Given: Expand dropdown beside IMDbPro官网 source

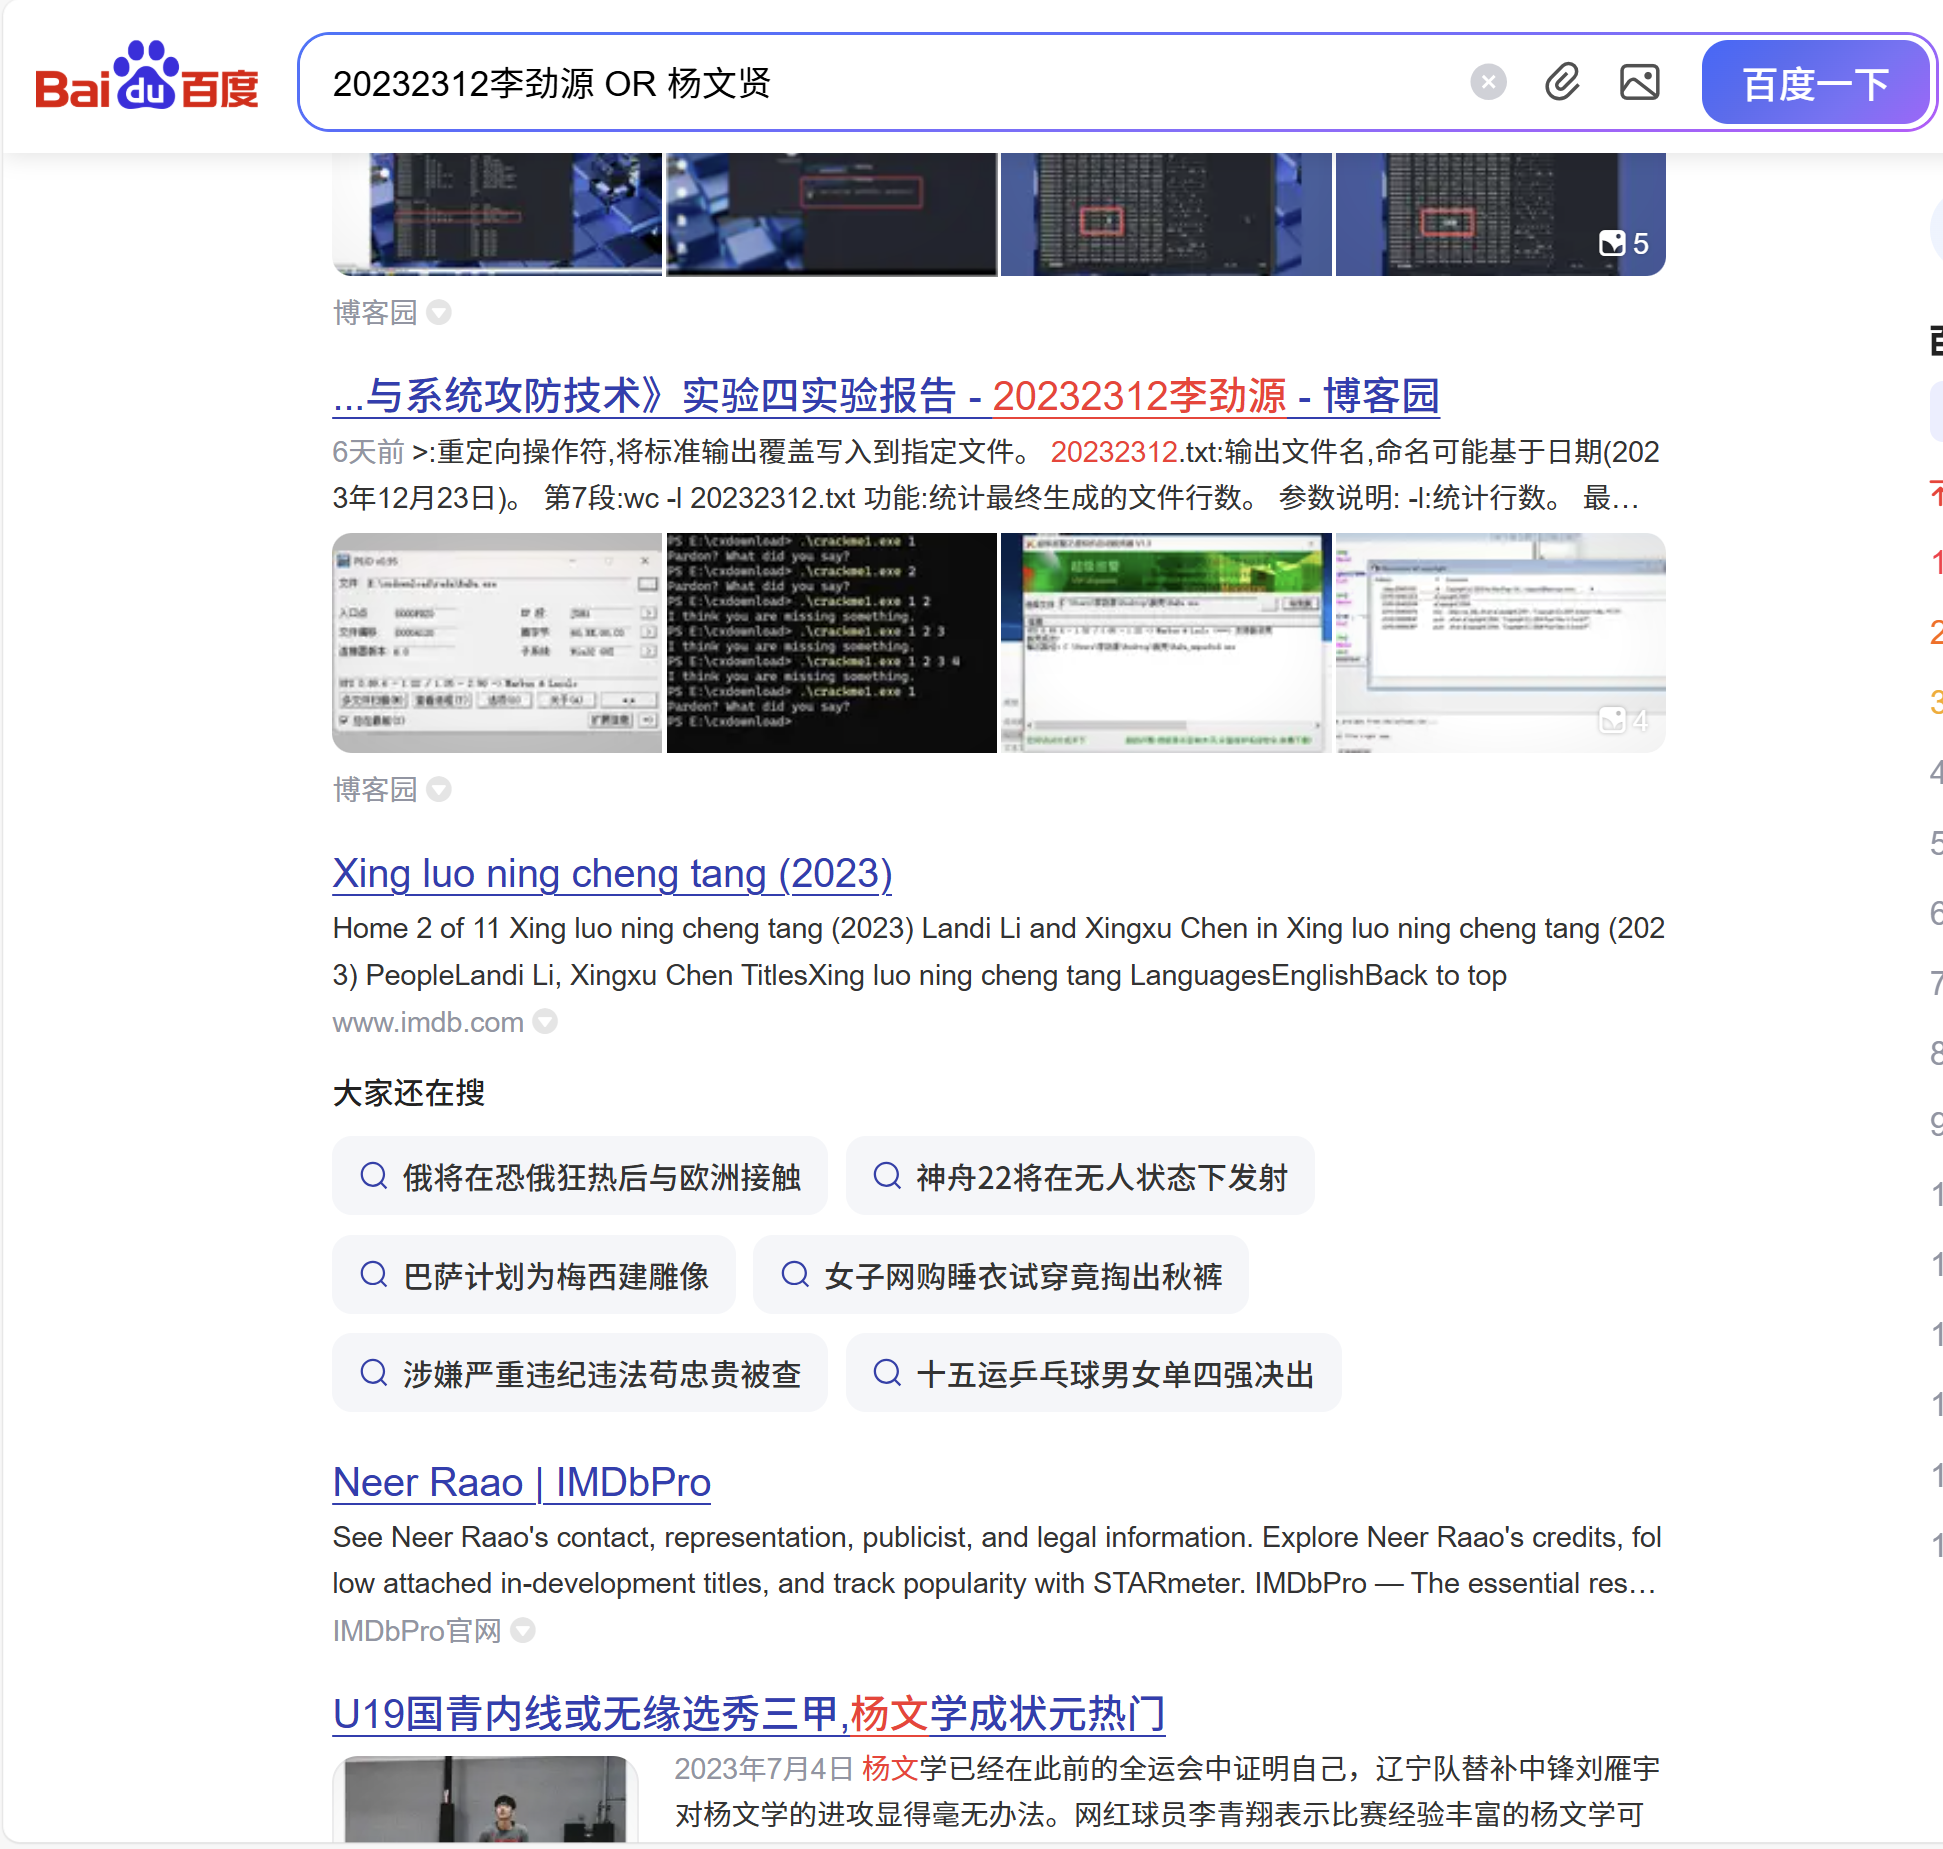Looking at the screenshot, I should 523,1631.
